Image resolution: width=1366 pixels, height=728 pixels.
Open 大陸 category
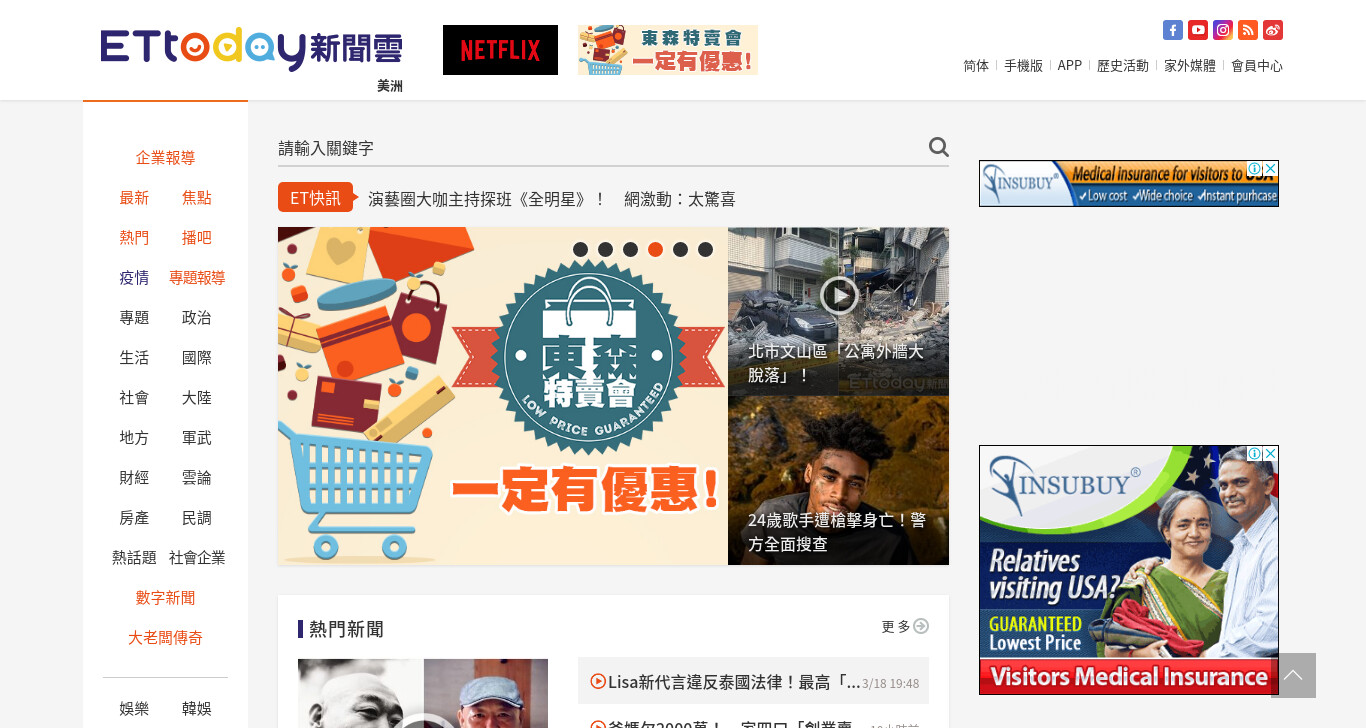tap(197, 398)
